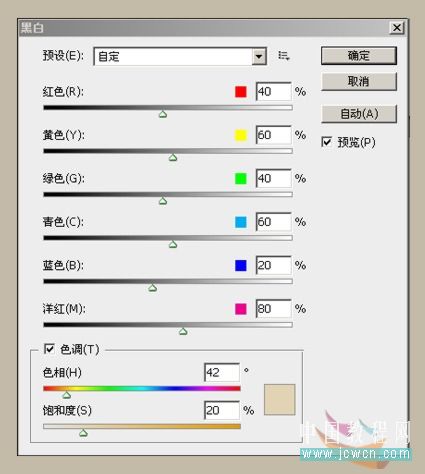Click the red color swatch icon

tap(241, 92)
